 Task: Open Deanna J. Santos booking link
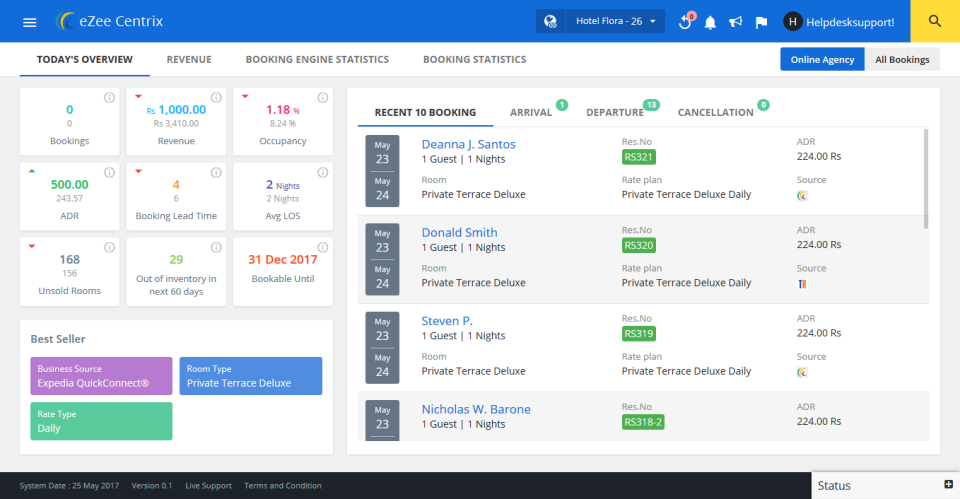click(468, 144)
